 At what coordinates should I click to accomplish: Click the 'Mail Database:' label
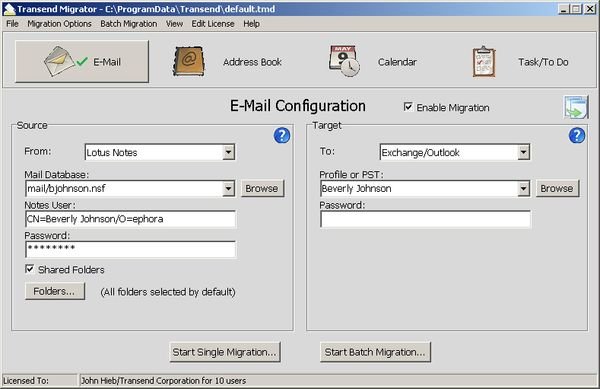pyautogui.click(x=57, y=175)
